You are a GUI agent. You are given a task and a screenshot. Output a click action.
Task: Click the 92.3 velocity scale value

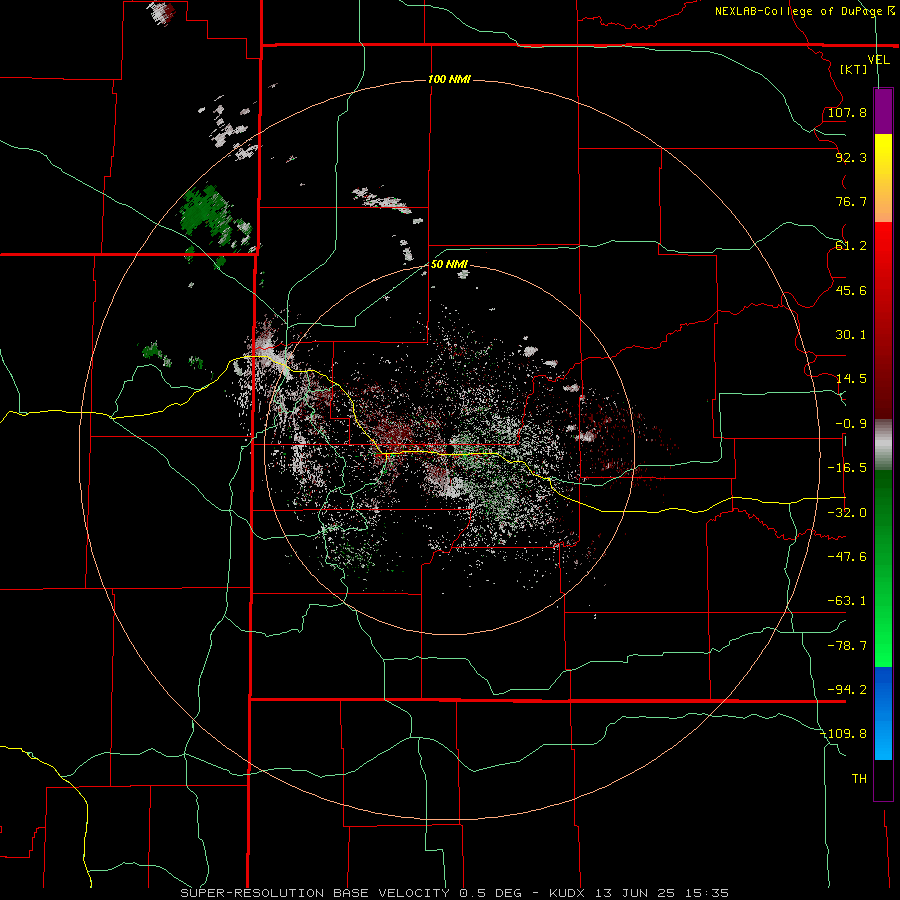(x=851, y=157)
